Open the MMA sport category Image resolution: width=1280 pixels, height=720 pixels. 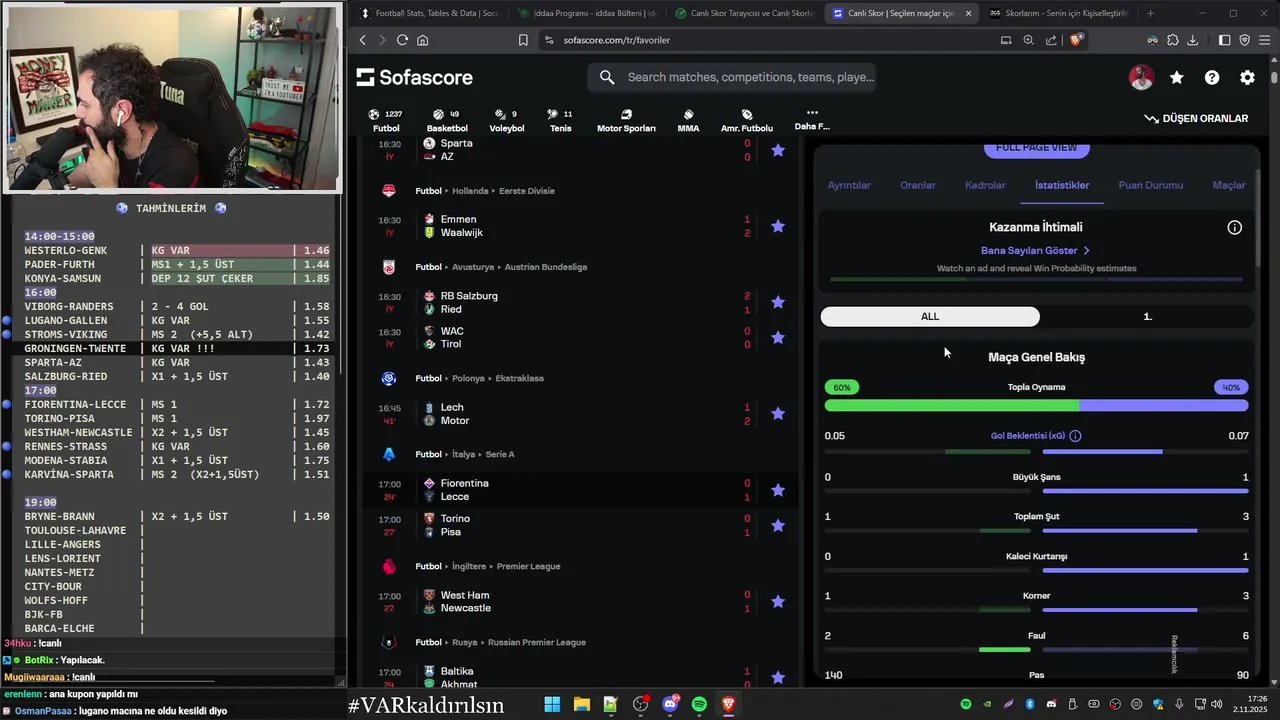coord(688,121)
